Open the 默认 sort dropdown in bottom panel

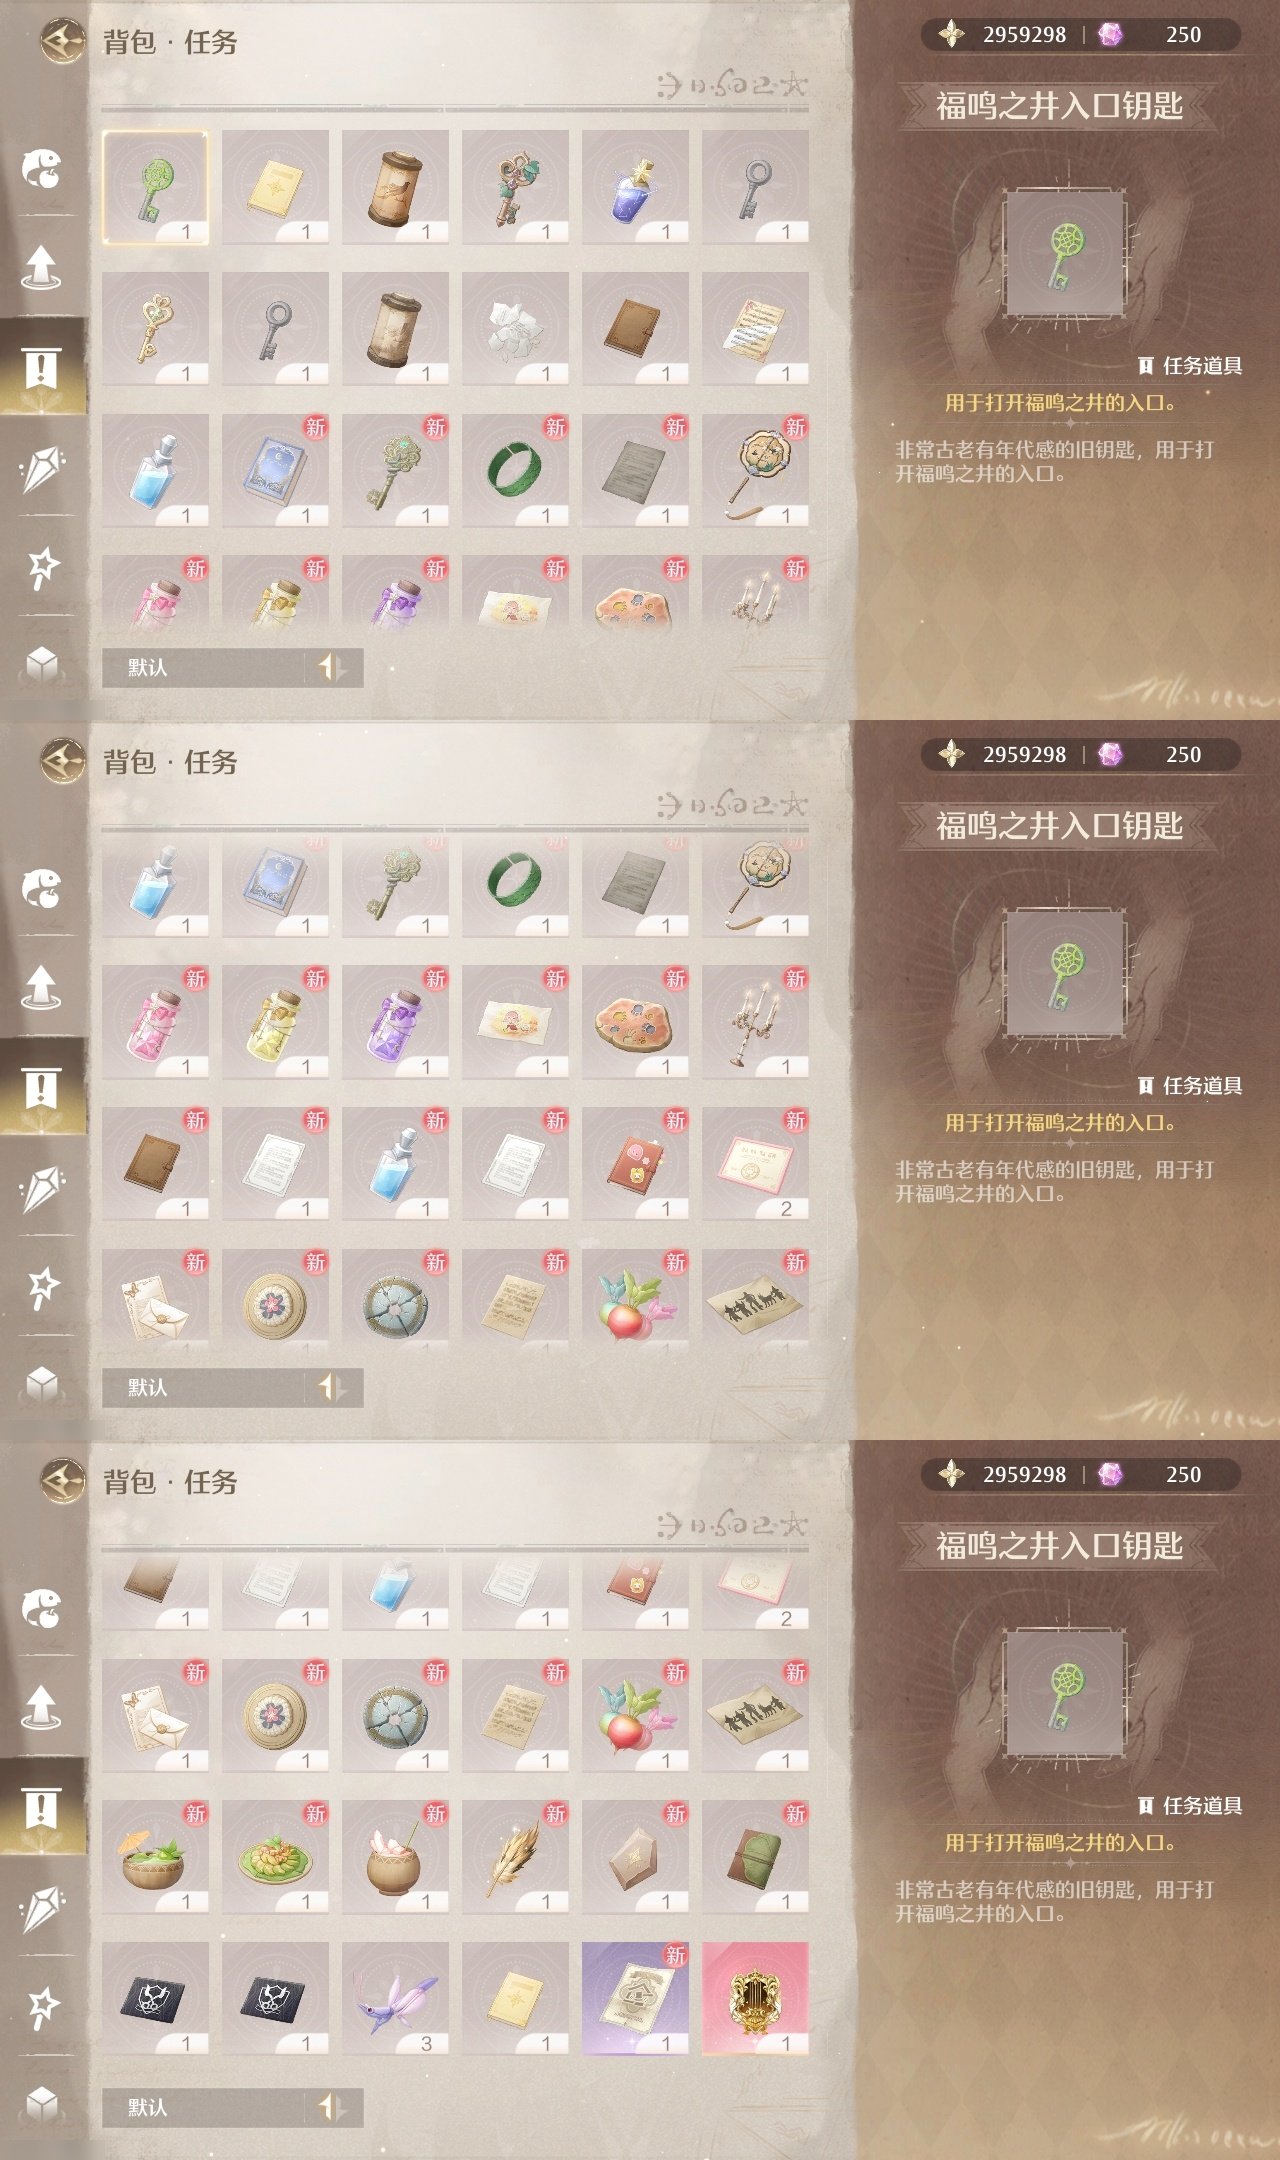pos(232,2107)
